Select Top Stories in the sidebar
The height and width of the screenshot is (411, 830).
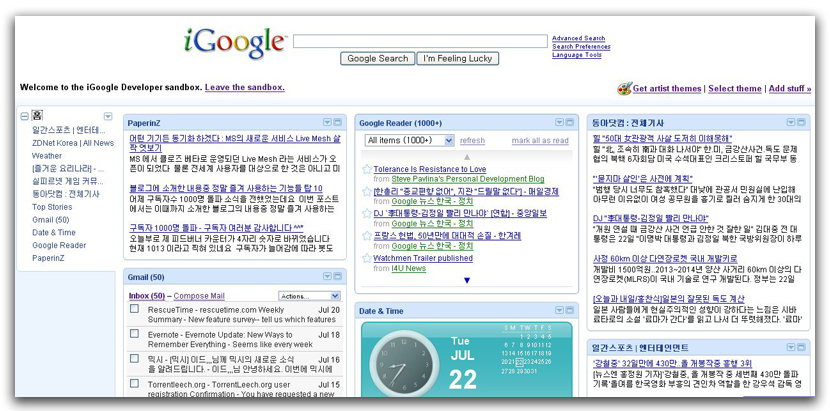pyautogui.click(x=52, y=207)
